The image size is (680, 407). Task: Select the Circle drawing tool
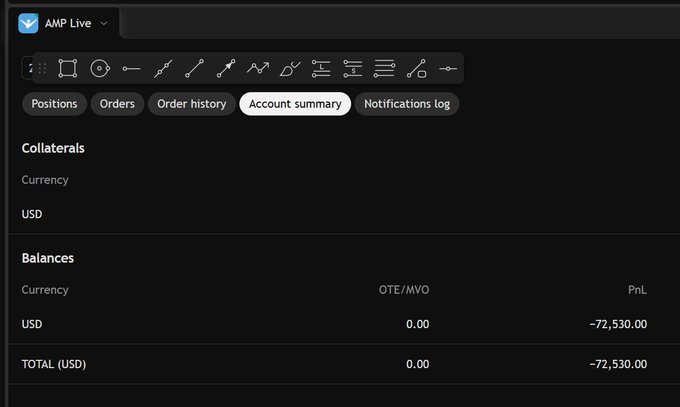pos(100,69)
